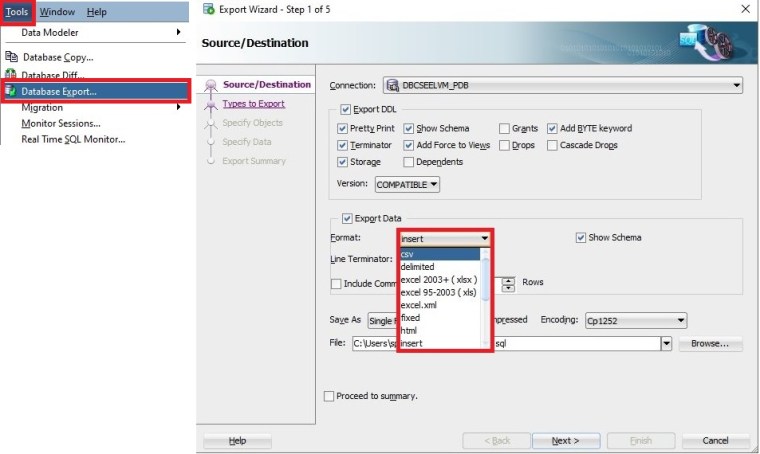Click the Next button
This screenshot has width=760, height=454.
pos(566,441)
